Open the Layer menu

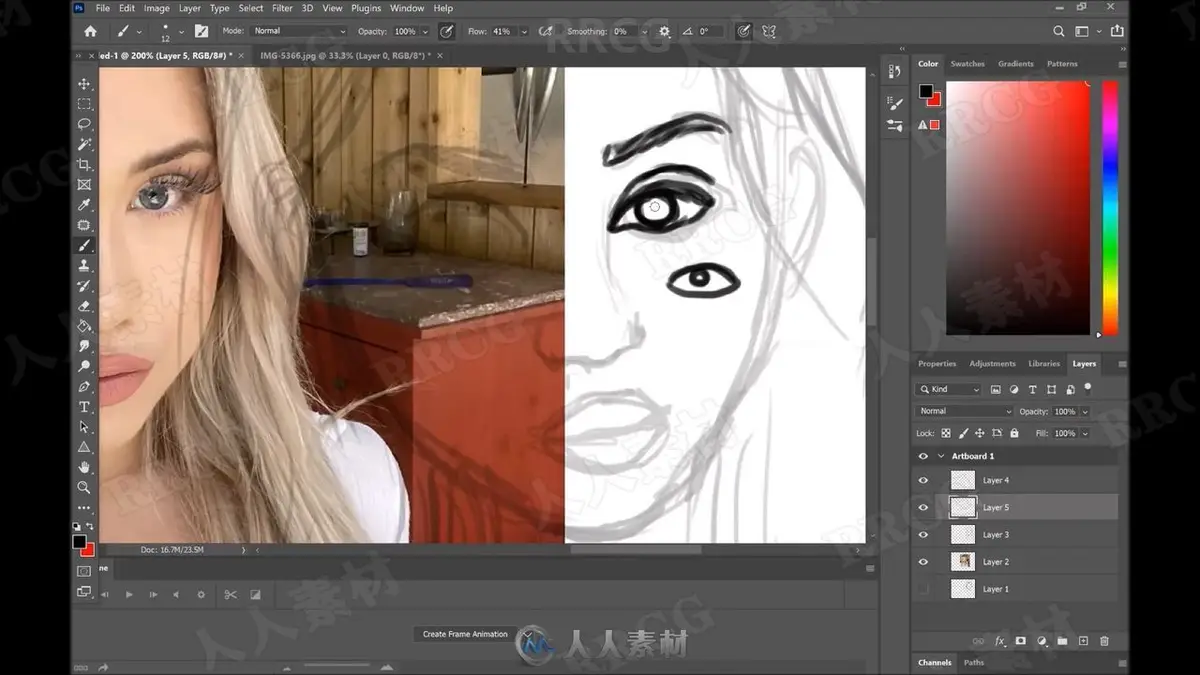189,8
